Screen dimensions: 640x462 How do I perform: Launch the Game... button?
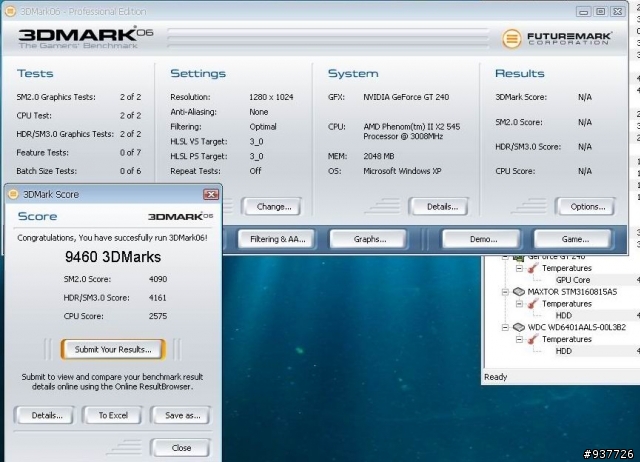573,239
